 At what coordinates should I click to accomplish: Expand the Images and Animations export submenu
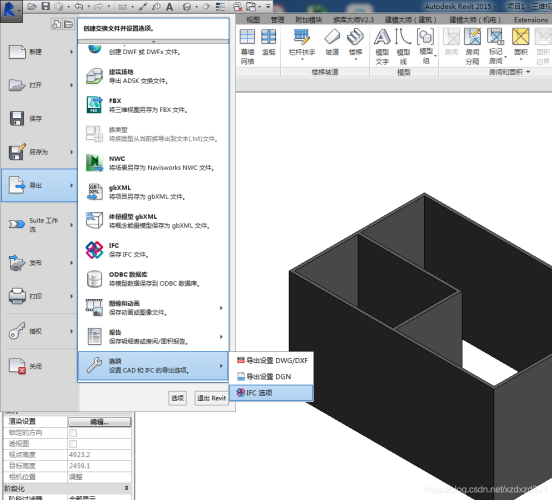click(x=221, y=308)
